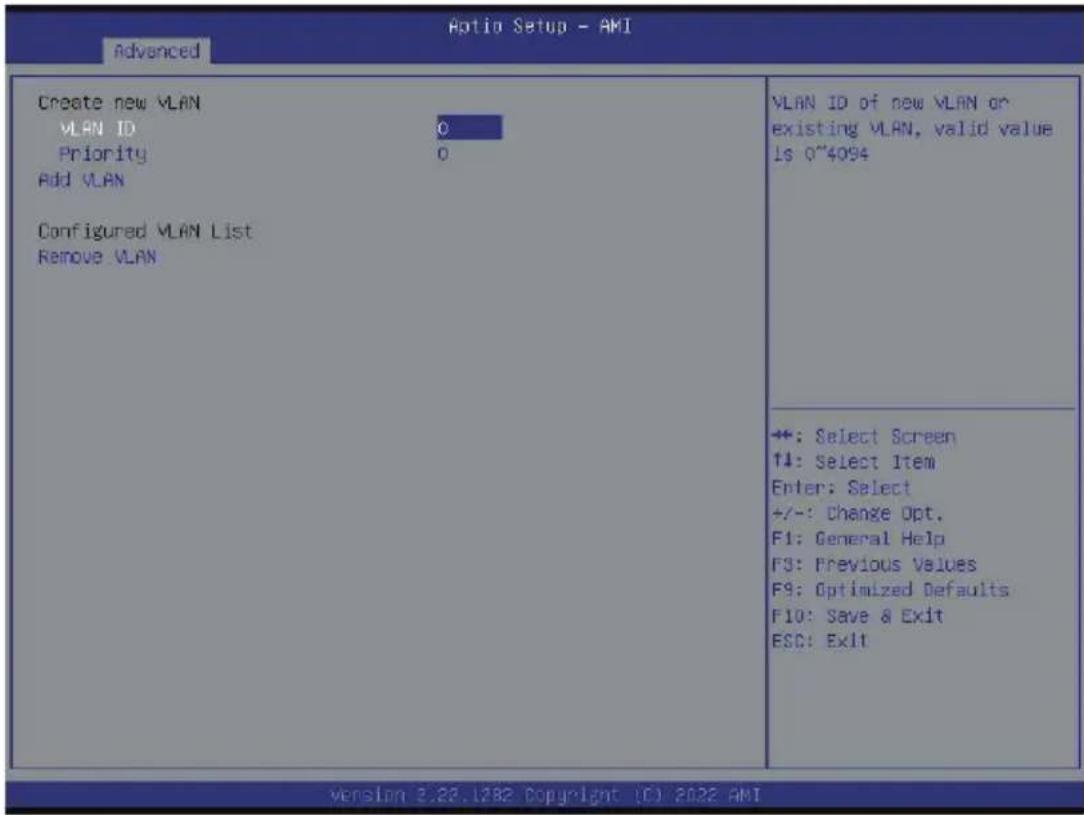Click the Configured VLAN List heading

click(145, 231)
